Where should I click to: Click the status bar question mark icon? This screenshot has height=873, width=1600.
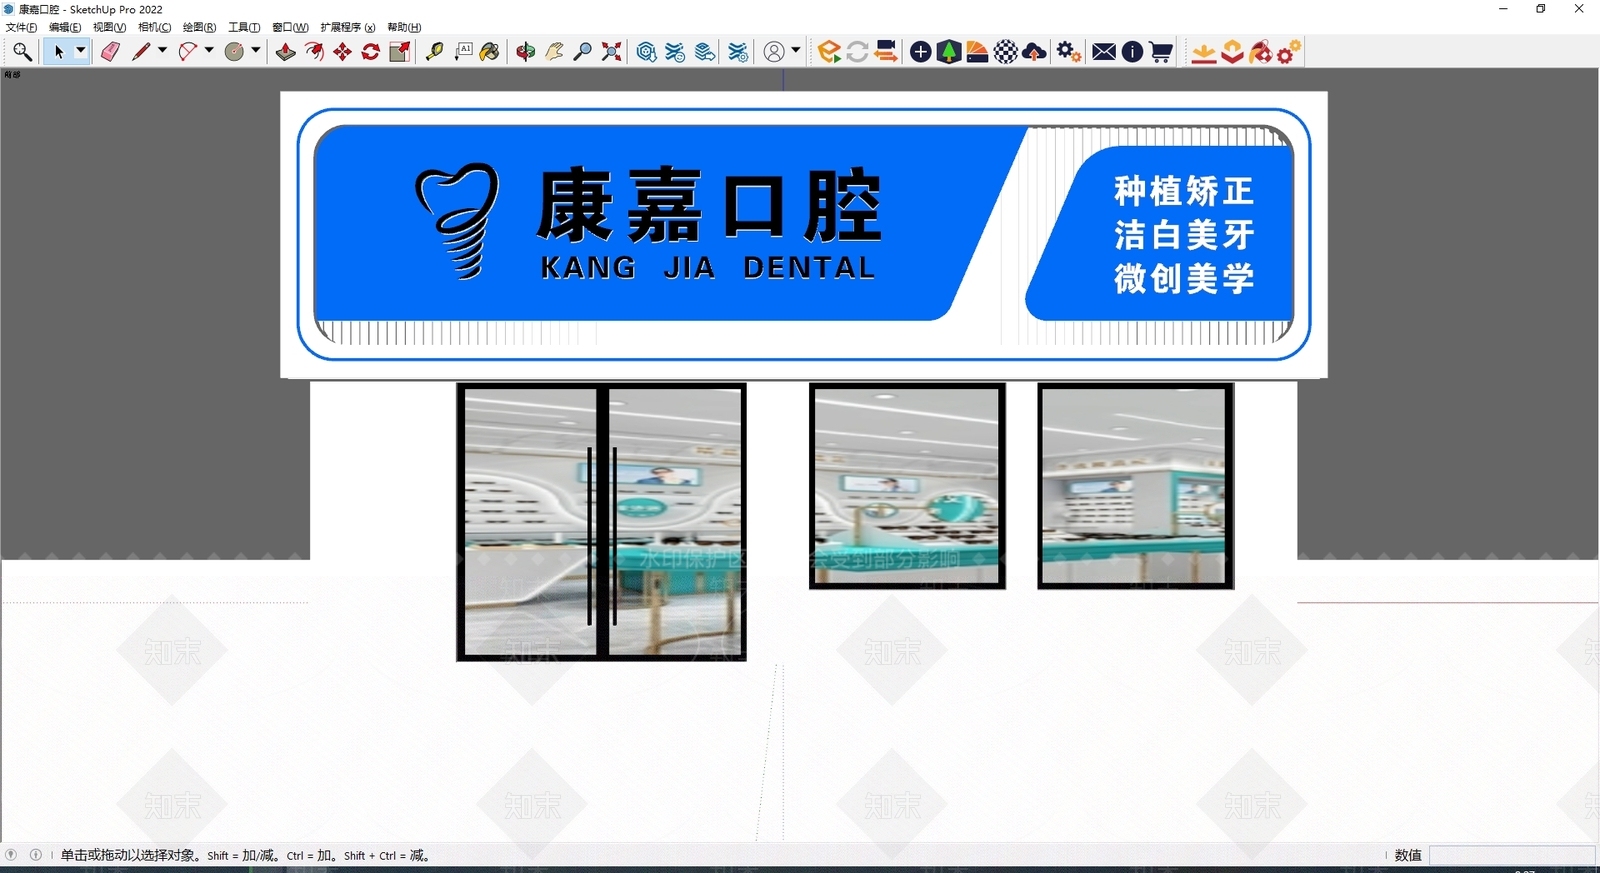coord(11,855)
